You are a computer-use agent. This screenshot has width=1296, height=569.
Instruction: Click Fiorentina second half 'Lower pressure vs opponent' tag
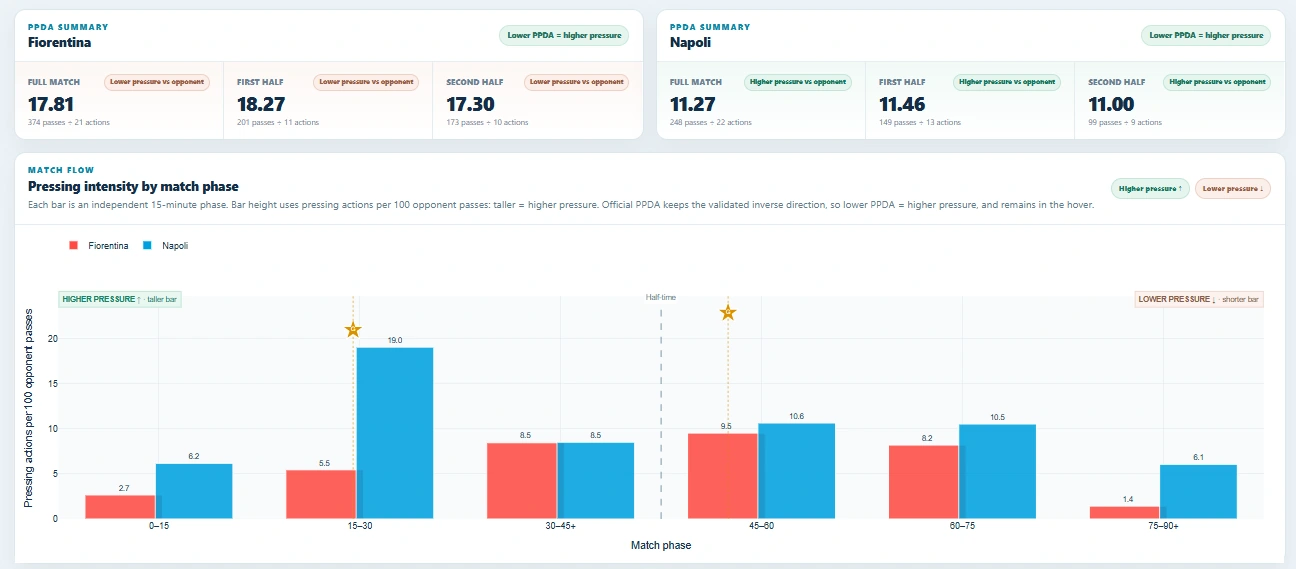click(576, 82)
